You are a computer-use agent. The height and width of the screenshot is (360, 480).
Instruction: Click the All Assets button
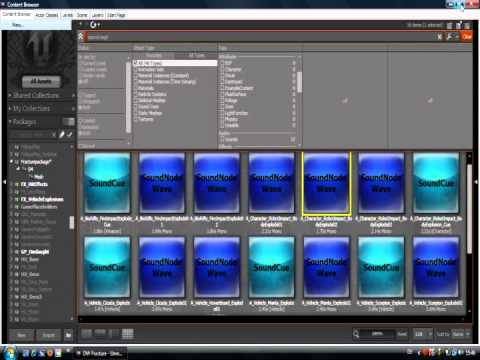pyautogui.click(x=41, y=81)
